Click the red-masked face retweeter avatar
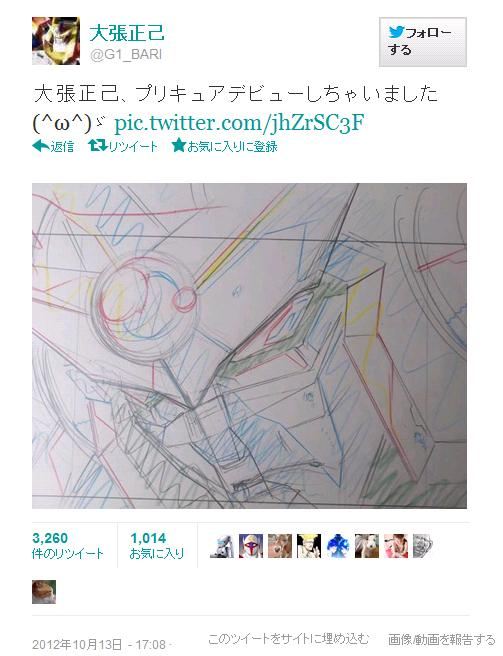This screenshot has width=503, height=656. click(251, 546)
